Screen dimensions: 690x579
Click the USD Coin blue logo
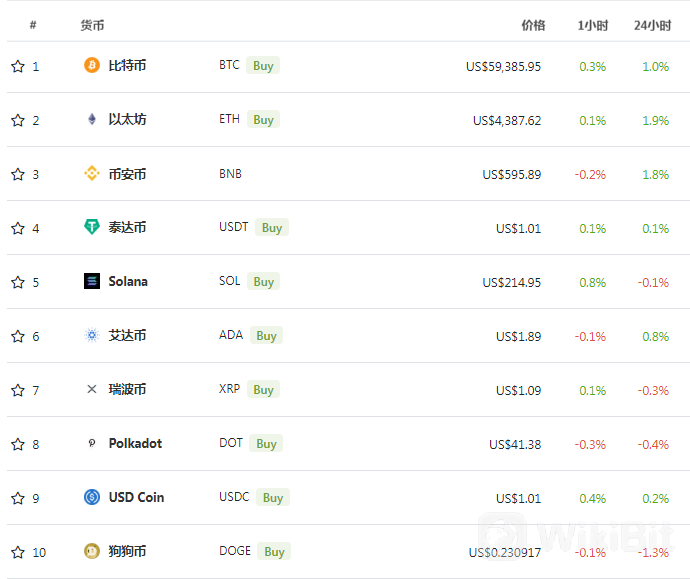(x=92, y=497)
